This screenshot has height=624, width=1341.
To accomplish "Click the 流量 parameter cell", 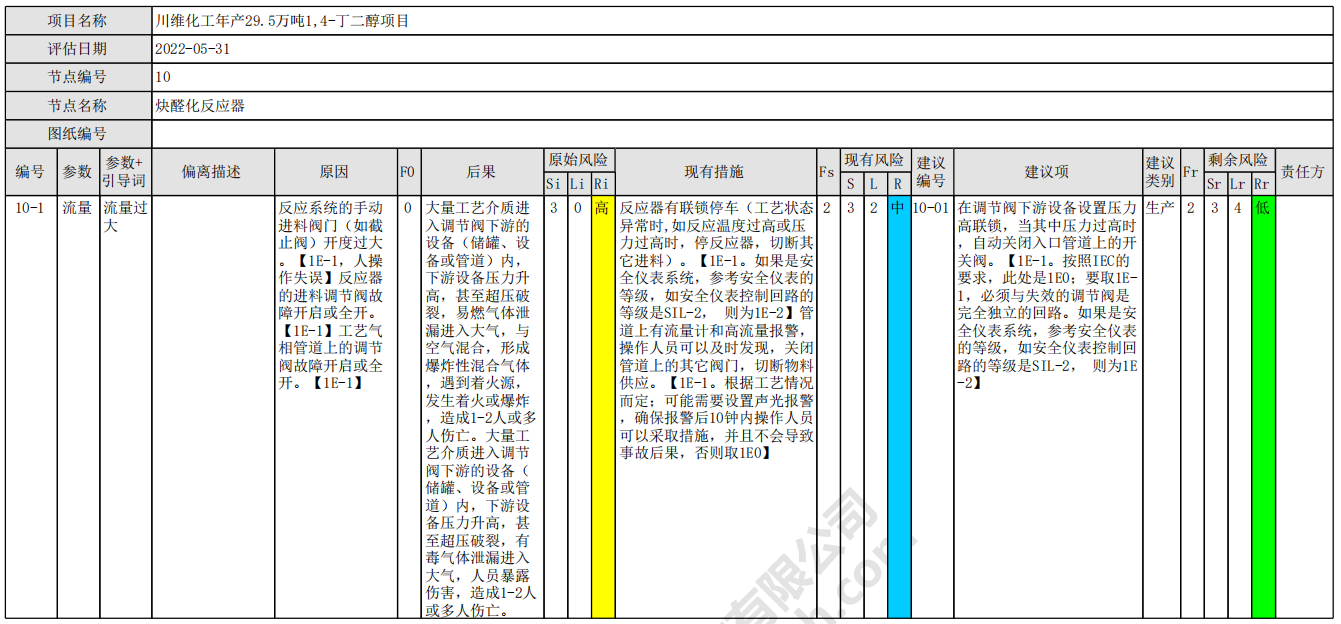I will pos(77,407).
